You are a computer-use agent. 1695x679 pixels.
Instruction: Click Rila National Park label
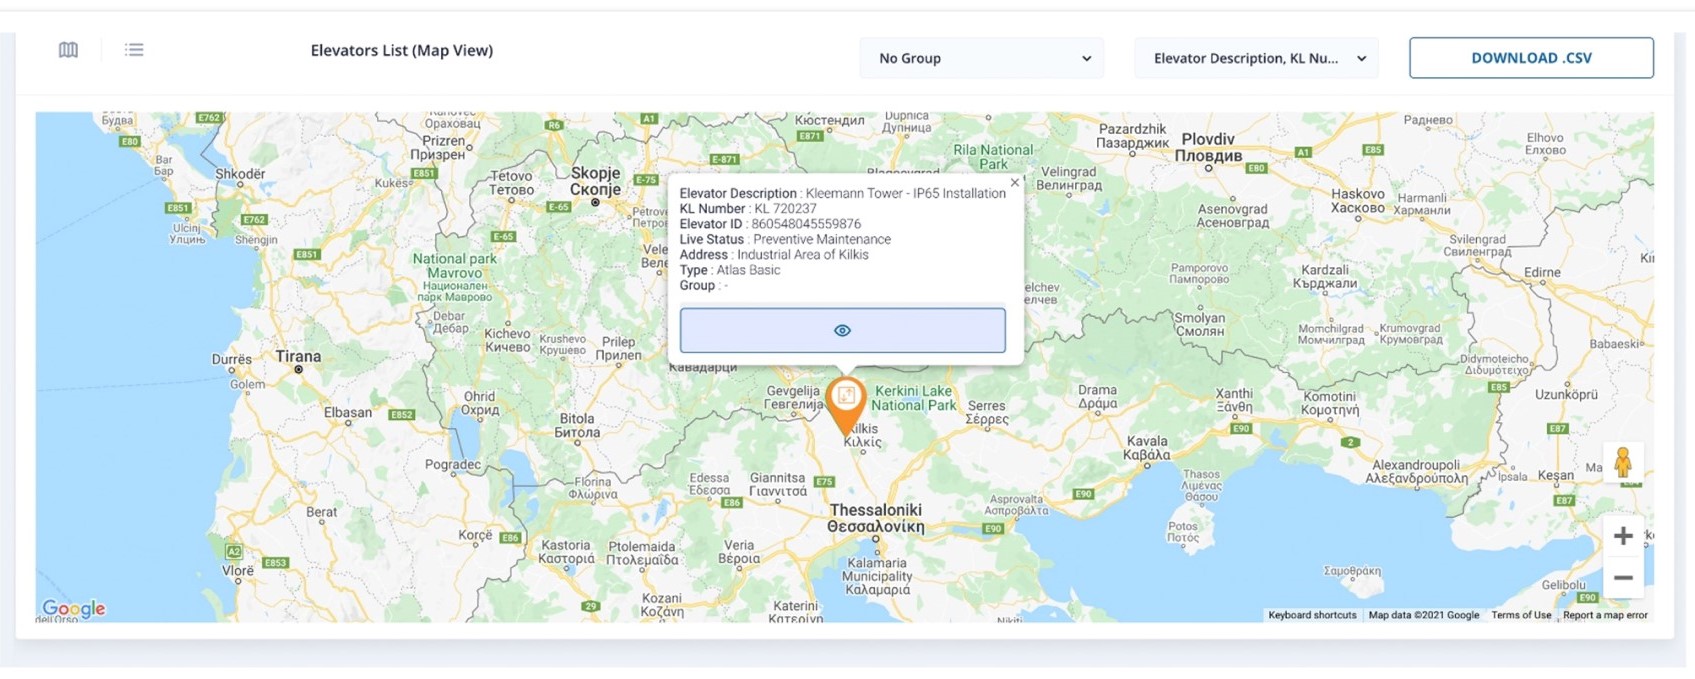993,157
